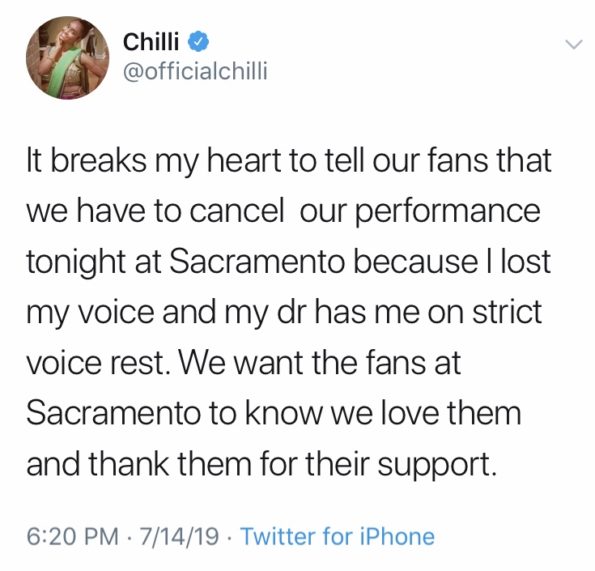Image resolution: width=595 pixels, height=571 pixels.
Task: Click the word "cancel" in the tweet
Action: pyautogui.click(x=236, y=211)
